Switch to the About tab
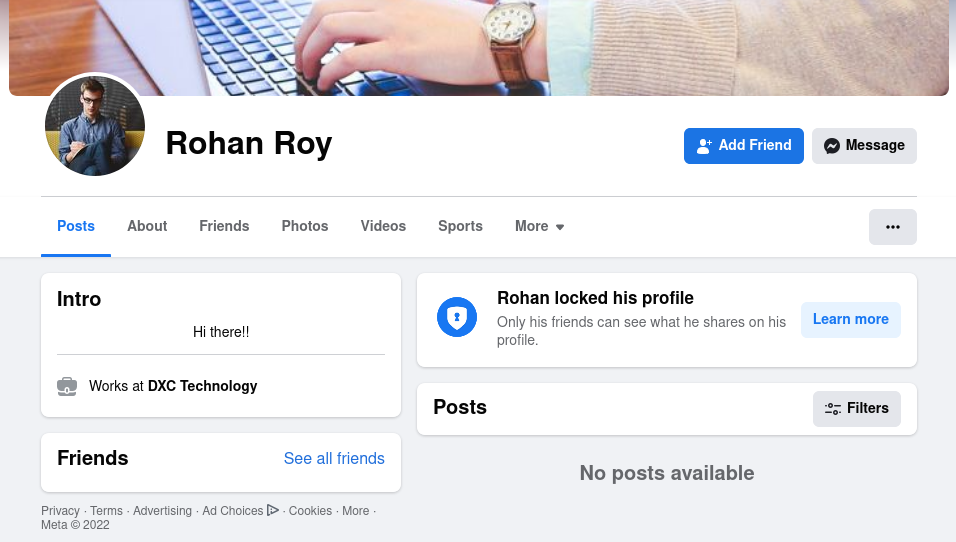 pyautogui.click(x=147, y=226)
